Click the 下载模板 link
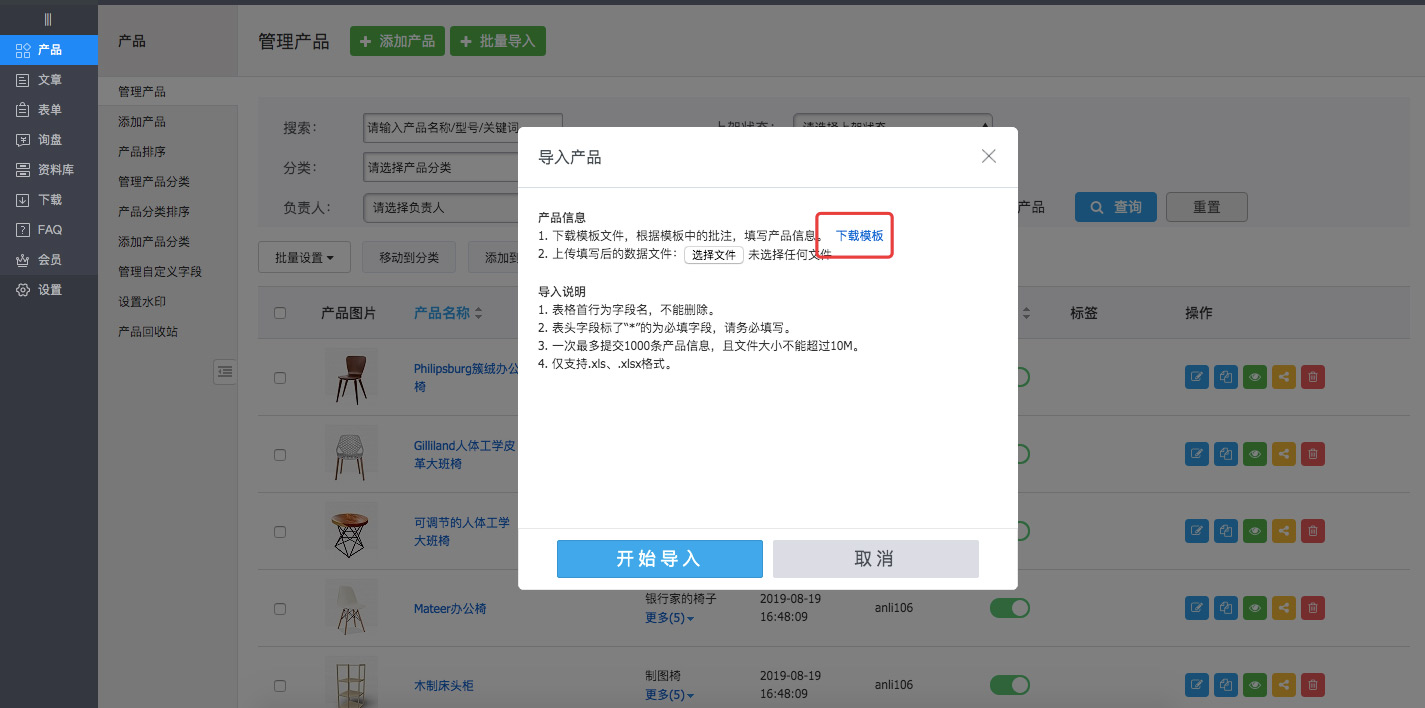 click(x=859, y=236)
